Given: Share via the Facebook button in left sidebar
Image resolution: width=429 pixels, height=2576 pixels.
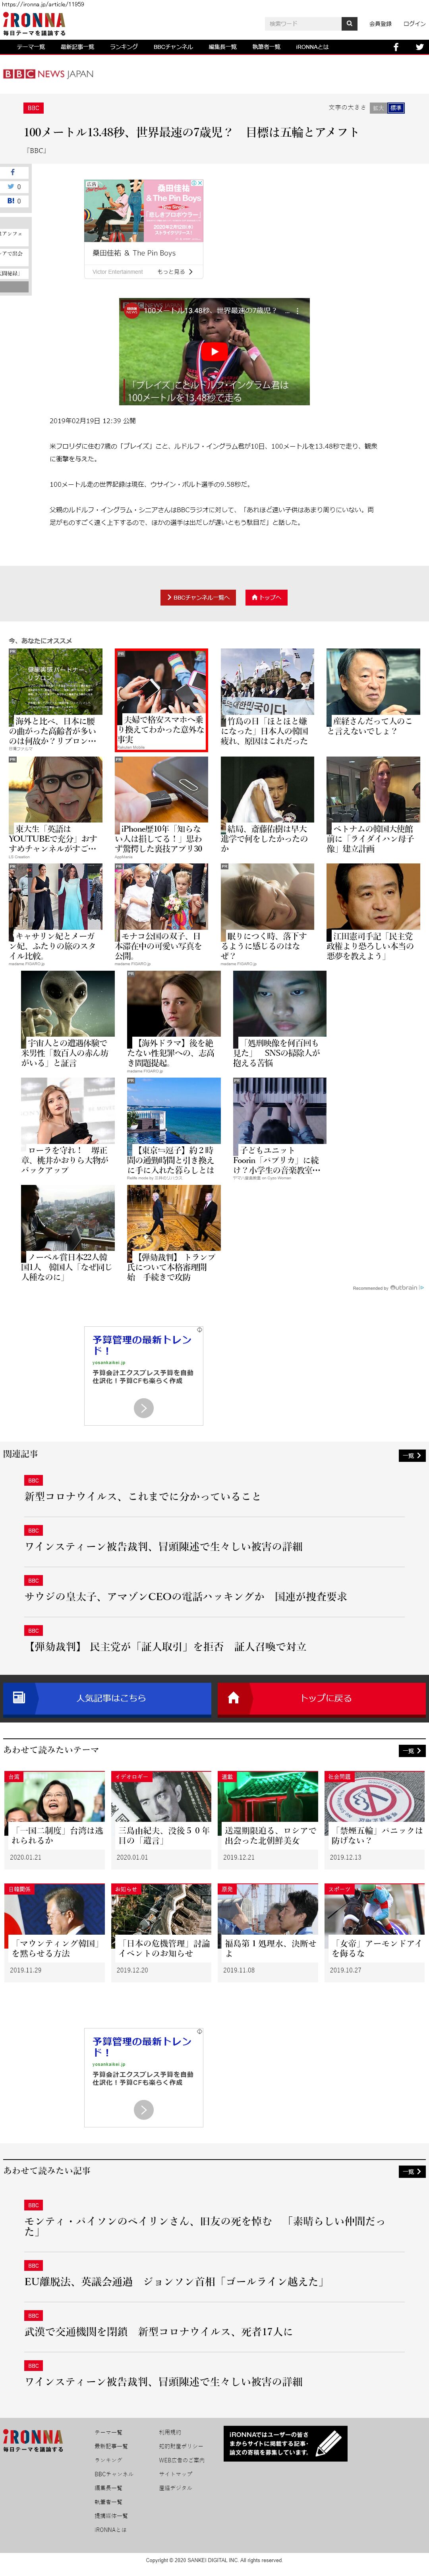Looking at the screenshot, I should [x=14, y=172].
